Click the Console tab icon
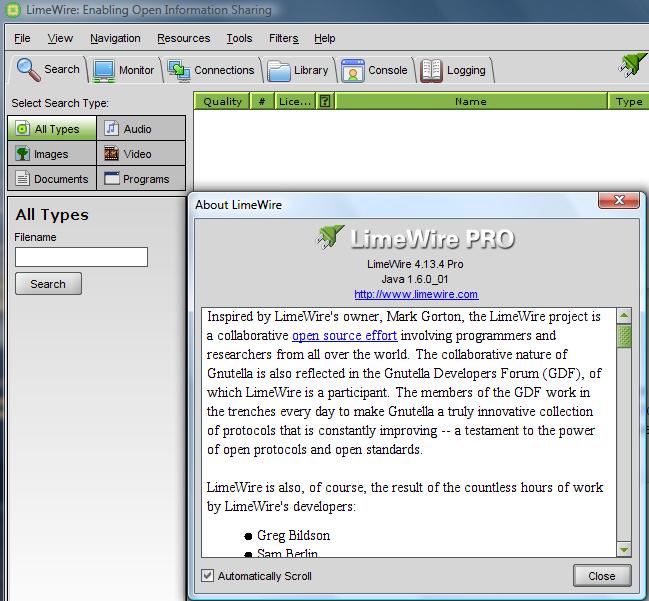 tap(353, 71)
